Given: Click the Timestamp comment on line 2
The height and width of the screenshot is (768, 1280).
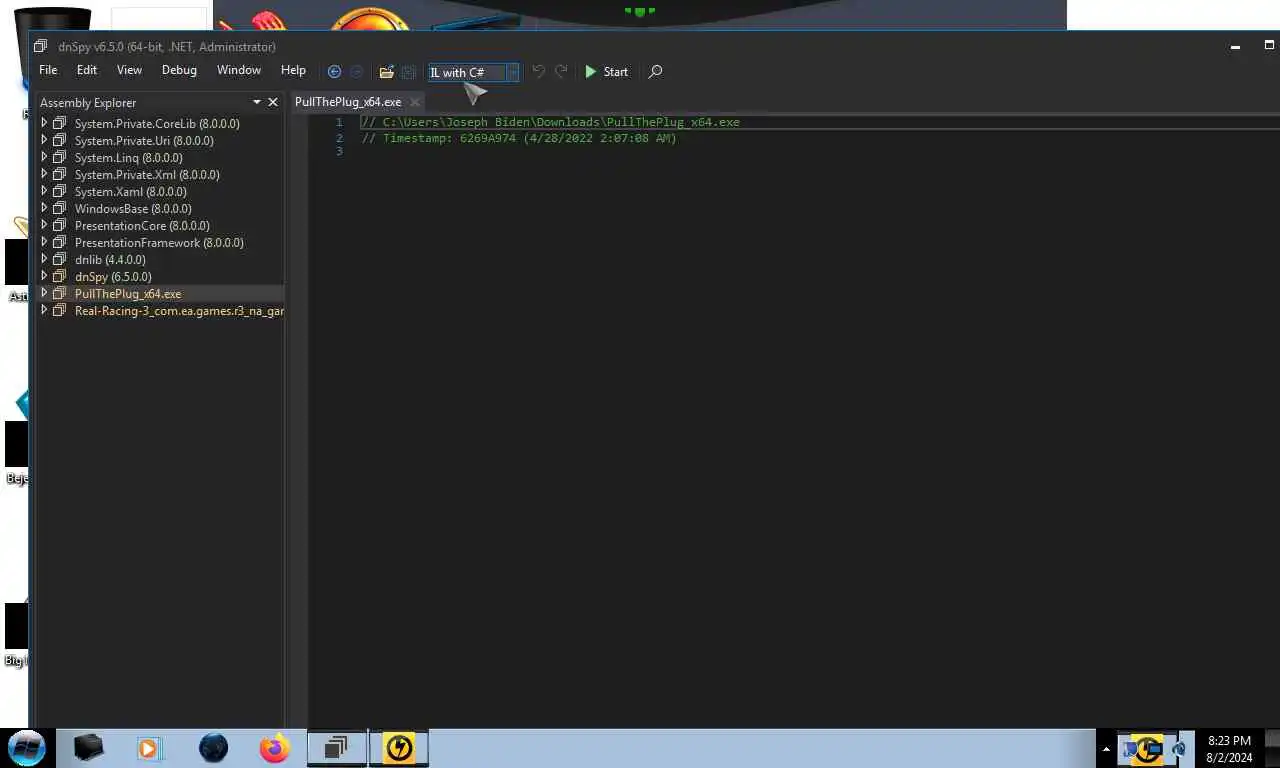Looking at the screenshot, I should [x=519, y=138].
